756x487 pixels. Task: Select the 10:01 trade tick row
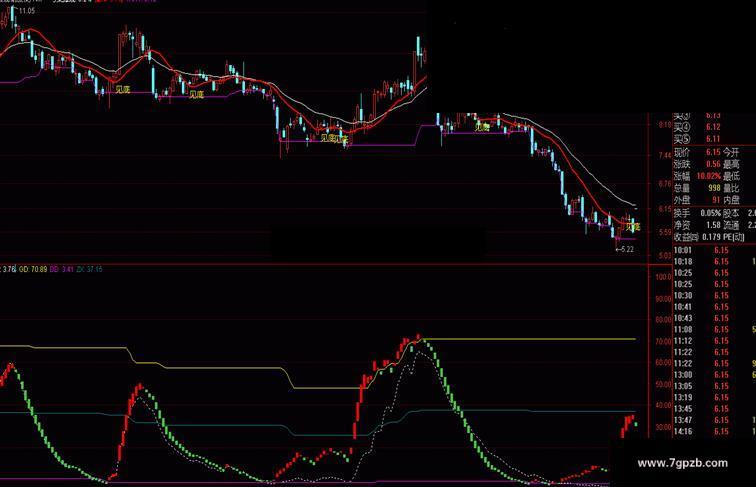pos(715,251)
